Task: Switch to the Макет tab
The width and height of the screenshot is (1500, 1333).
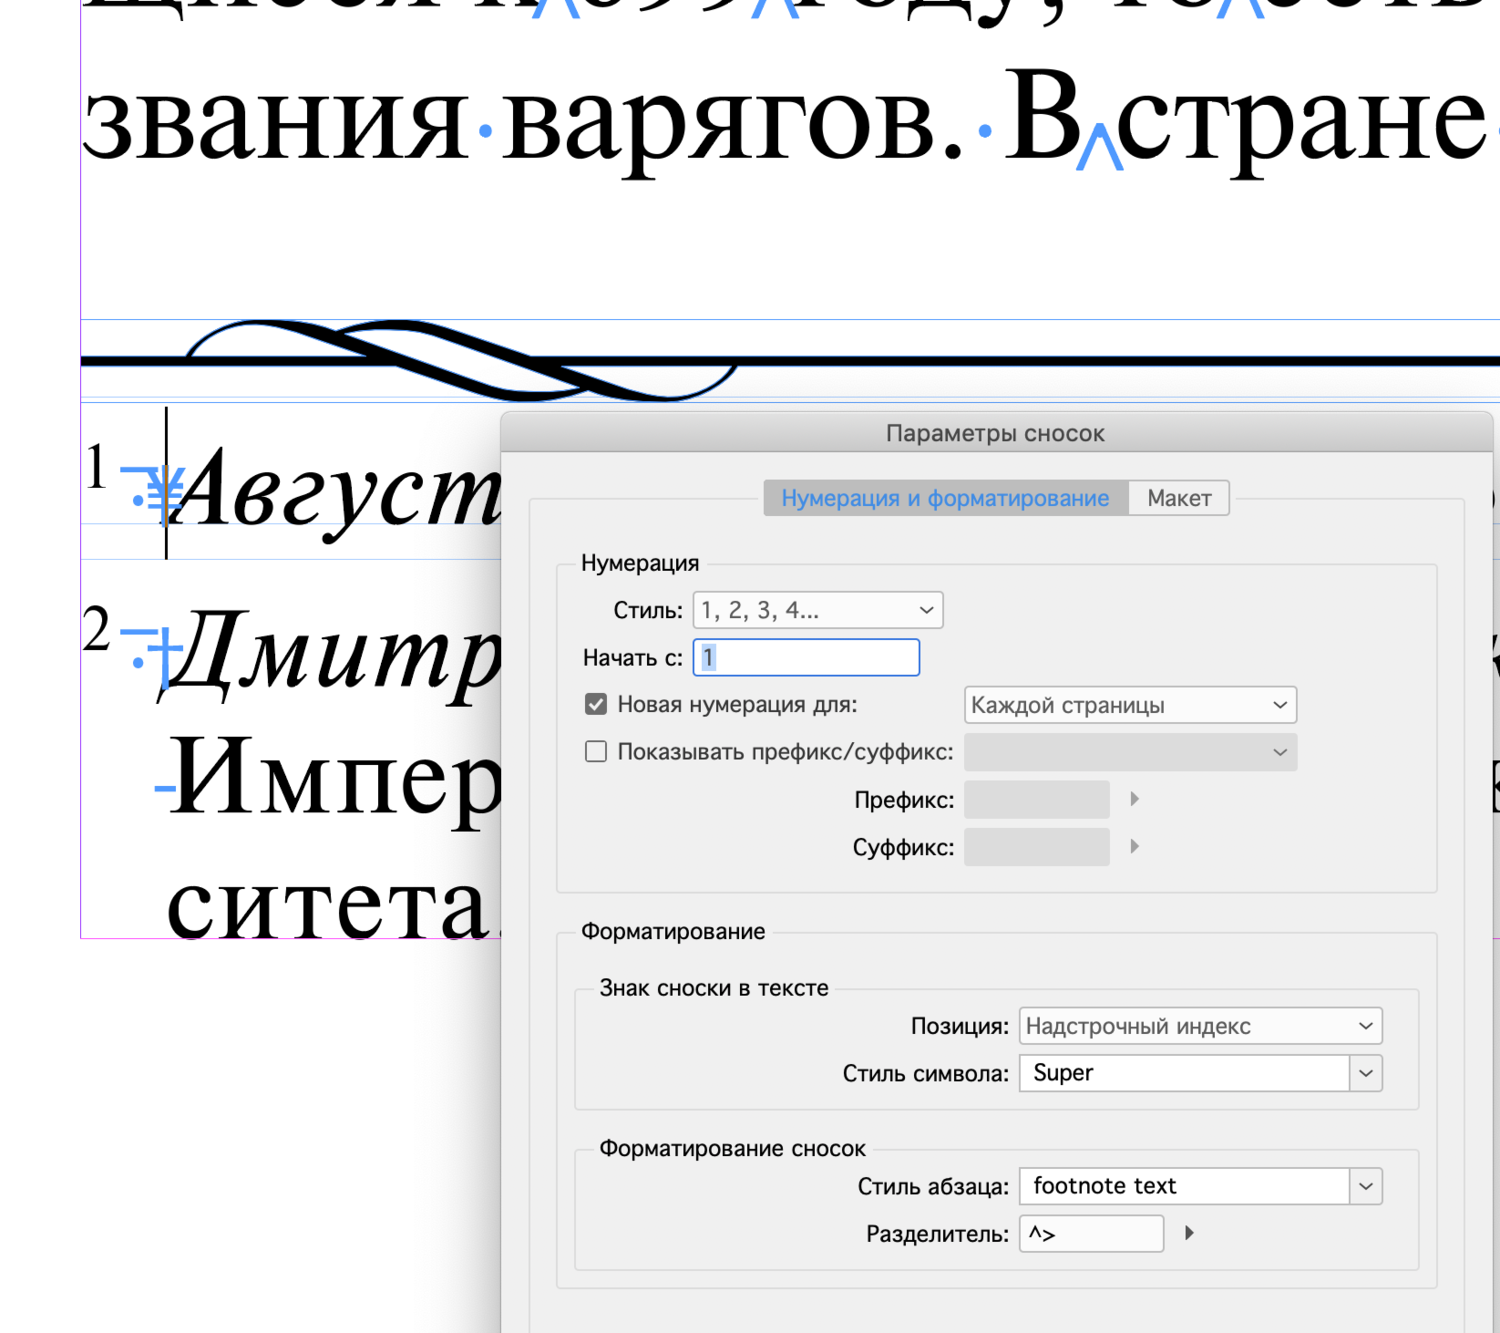Action: pos(1179,497)
